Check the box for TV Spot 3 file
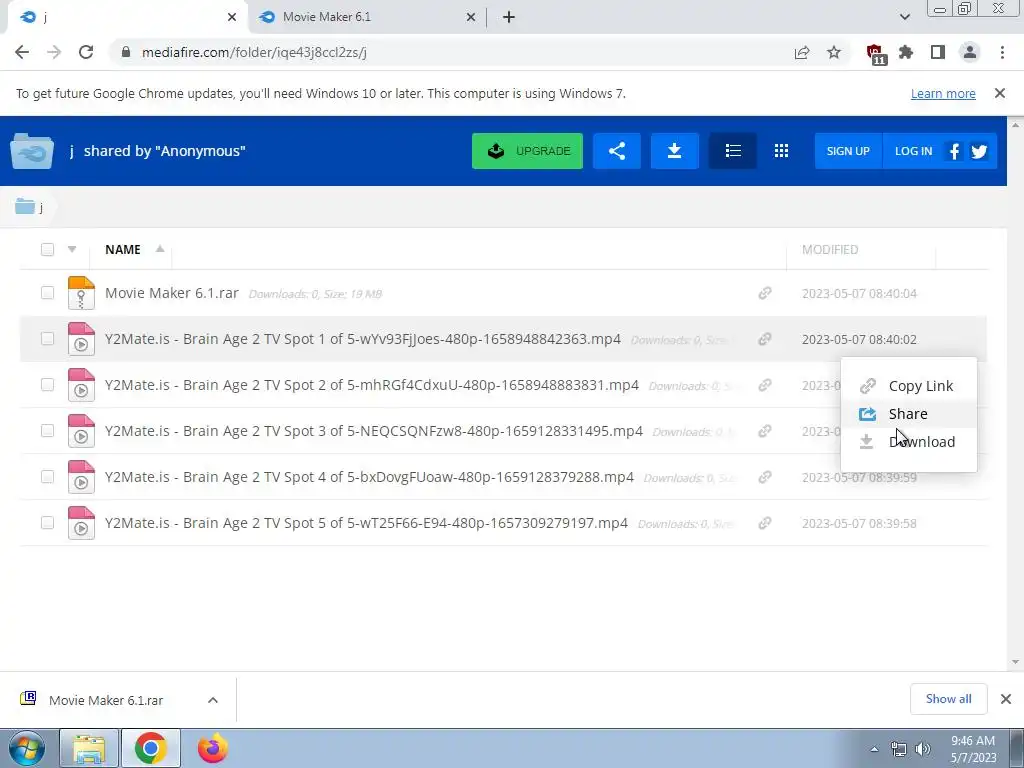The height and width of the screenshot is (768, 1024). coord(47,430)
